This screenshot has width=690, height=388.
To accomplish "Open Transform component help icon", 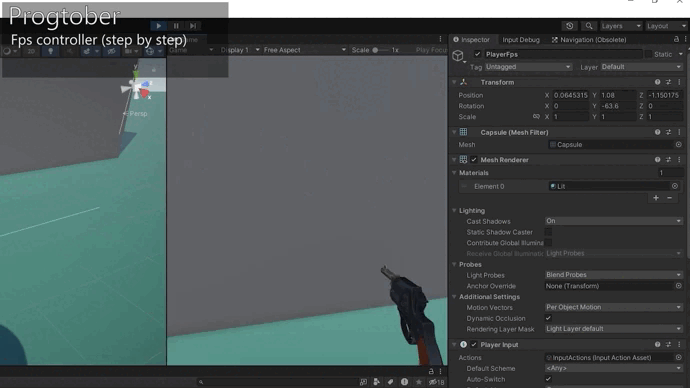I will click(x=657, y=82).
